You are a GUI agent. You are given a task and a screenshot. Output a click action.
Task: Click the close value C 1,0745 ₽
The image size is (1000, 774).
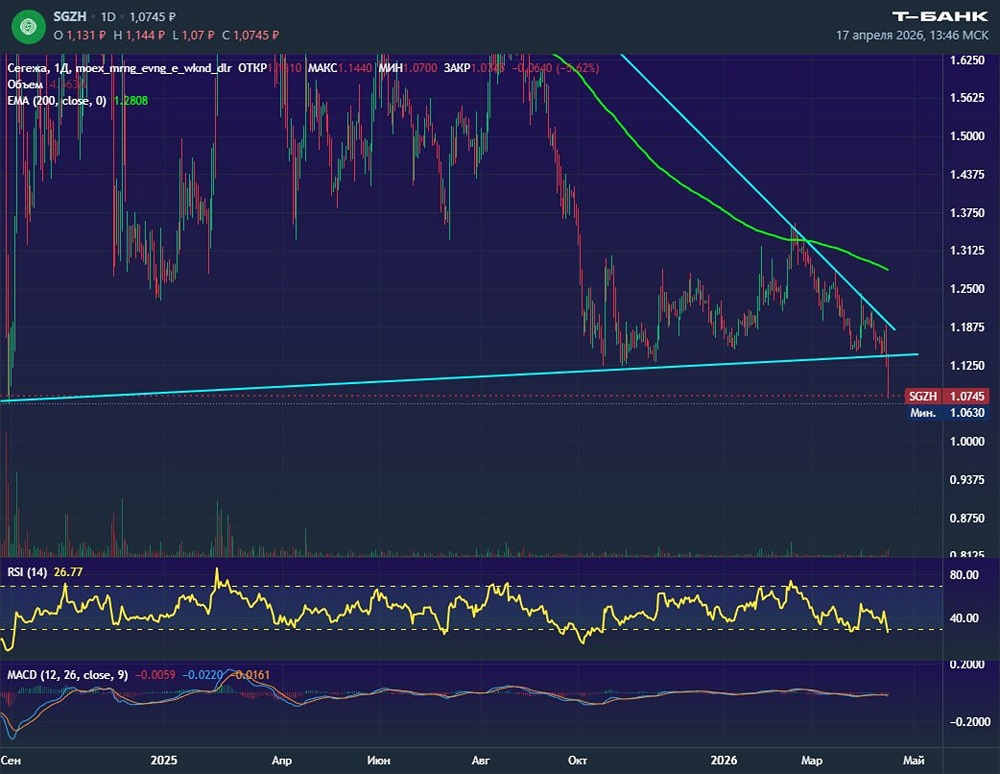click(x=250, y=35)
